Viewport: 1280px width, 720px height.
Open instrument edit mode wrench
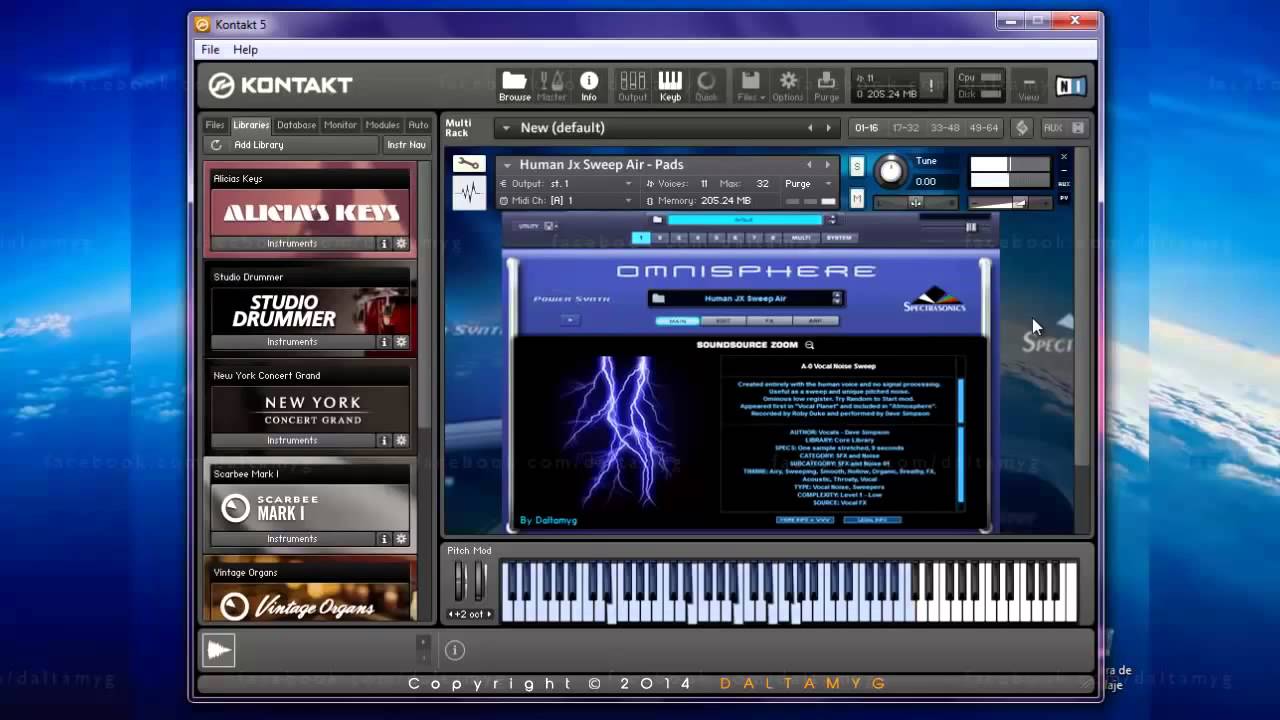[x=468, y=164]
